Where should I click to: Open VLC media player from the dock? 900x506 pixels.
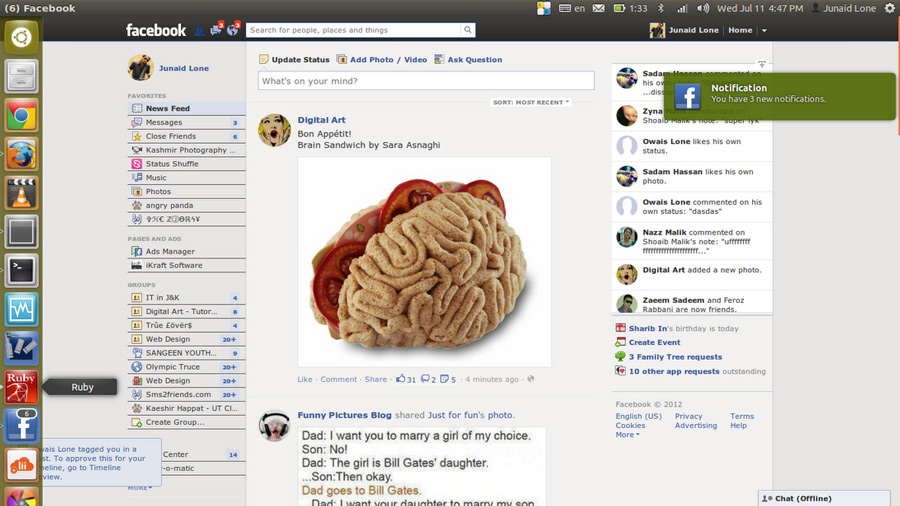21,193
